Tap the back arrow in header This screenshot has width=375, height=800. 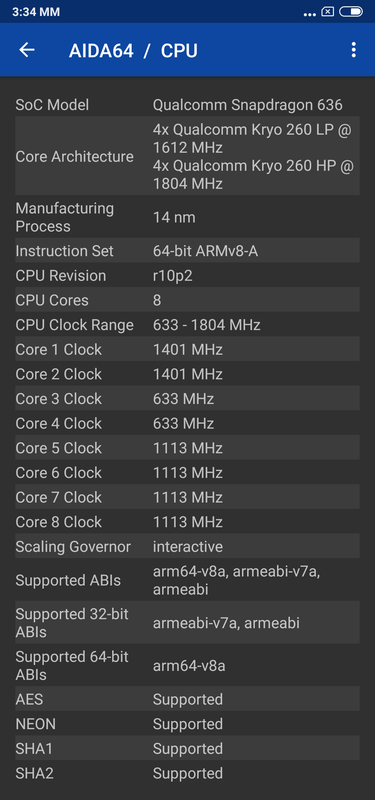click(27, 49)
